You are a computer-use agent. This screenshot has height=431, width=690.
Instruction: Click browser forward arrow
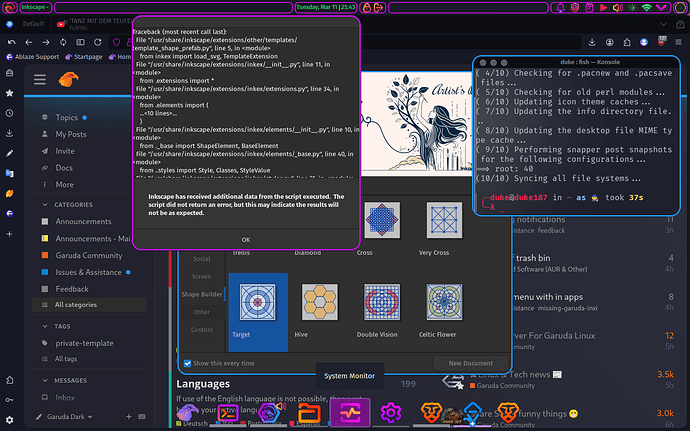46,42
